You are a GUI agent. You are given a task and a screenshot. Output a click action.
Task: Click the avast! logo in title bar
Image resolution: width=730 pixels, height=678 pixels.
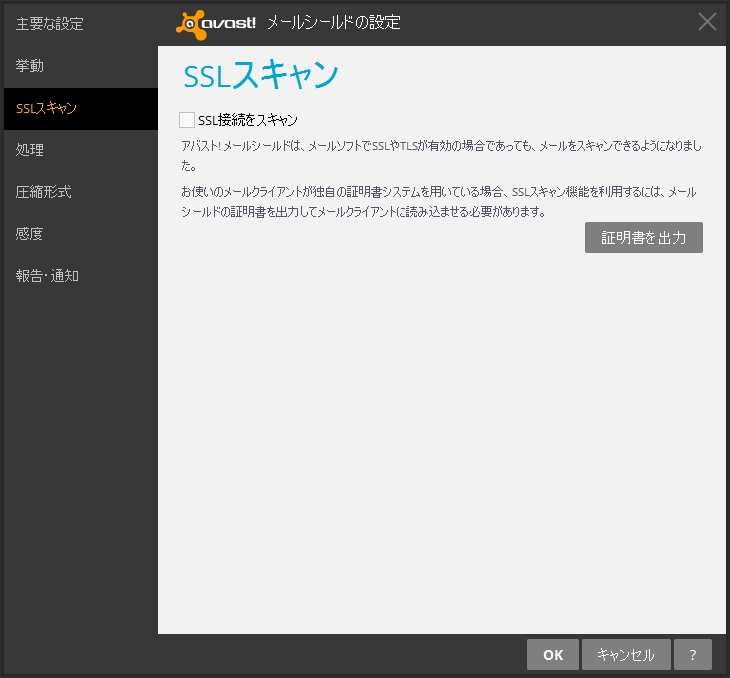pos(216,22)
